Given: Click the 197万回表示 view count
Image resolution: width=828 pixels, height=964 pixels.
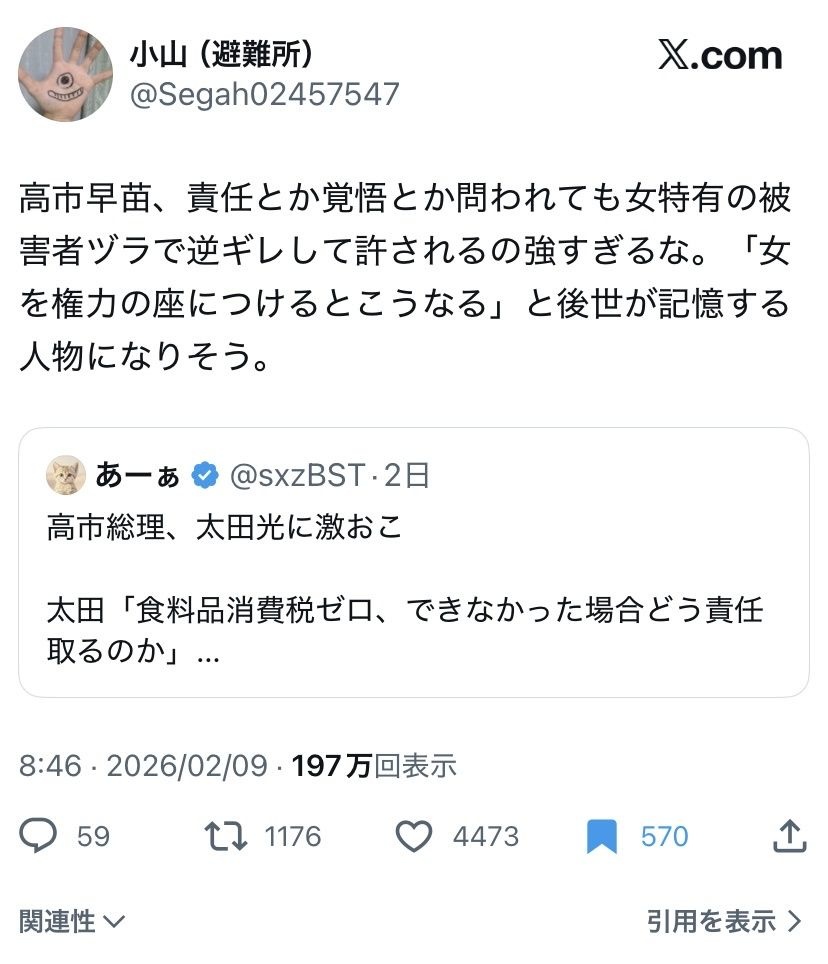Looking at the screenshot, I should [x=374, y=766].
